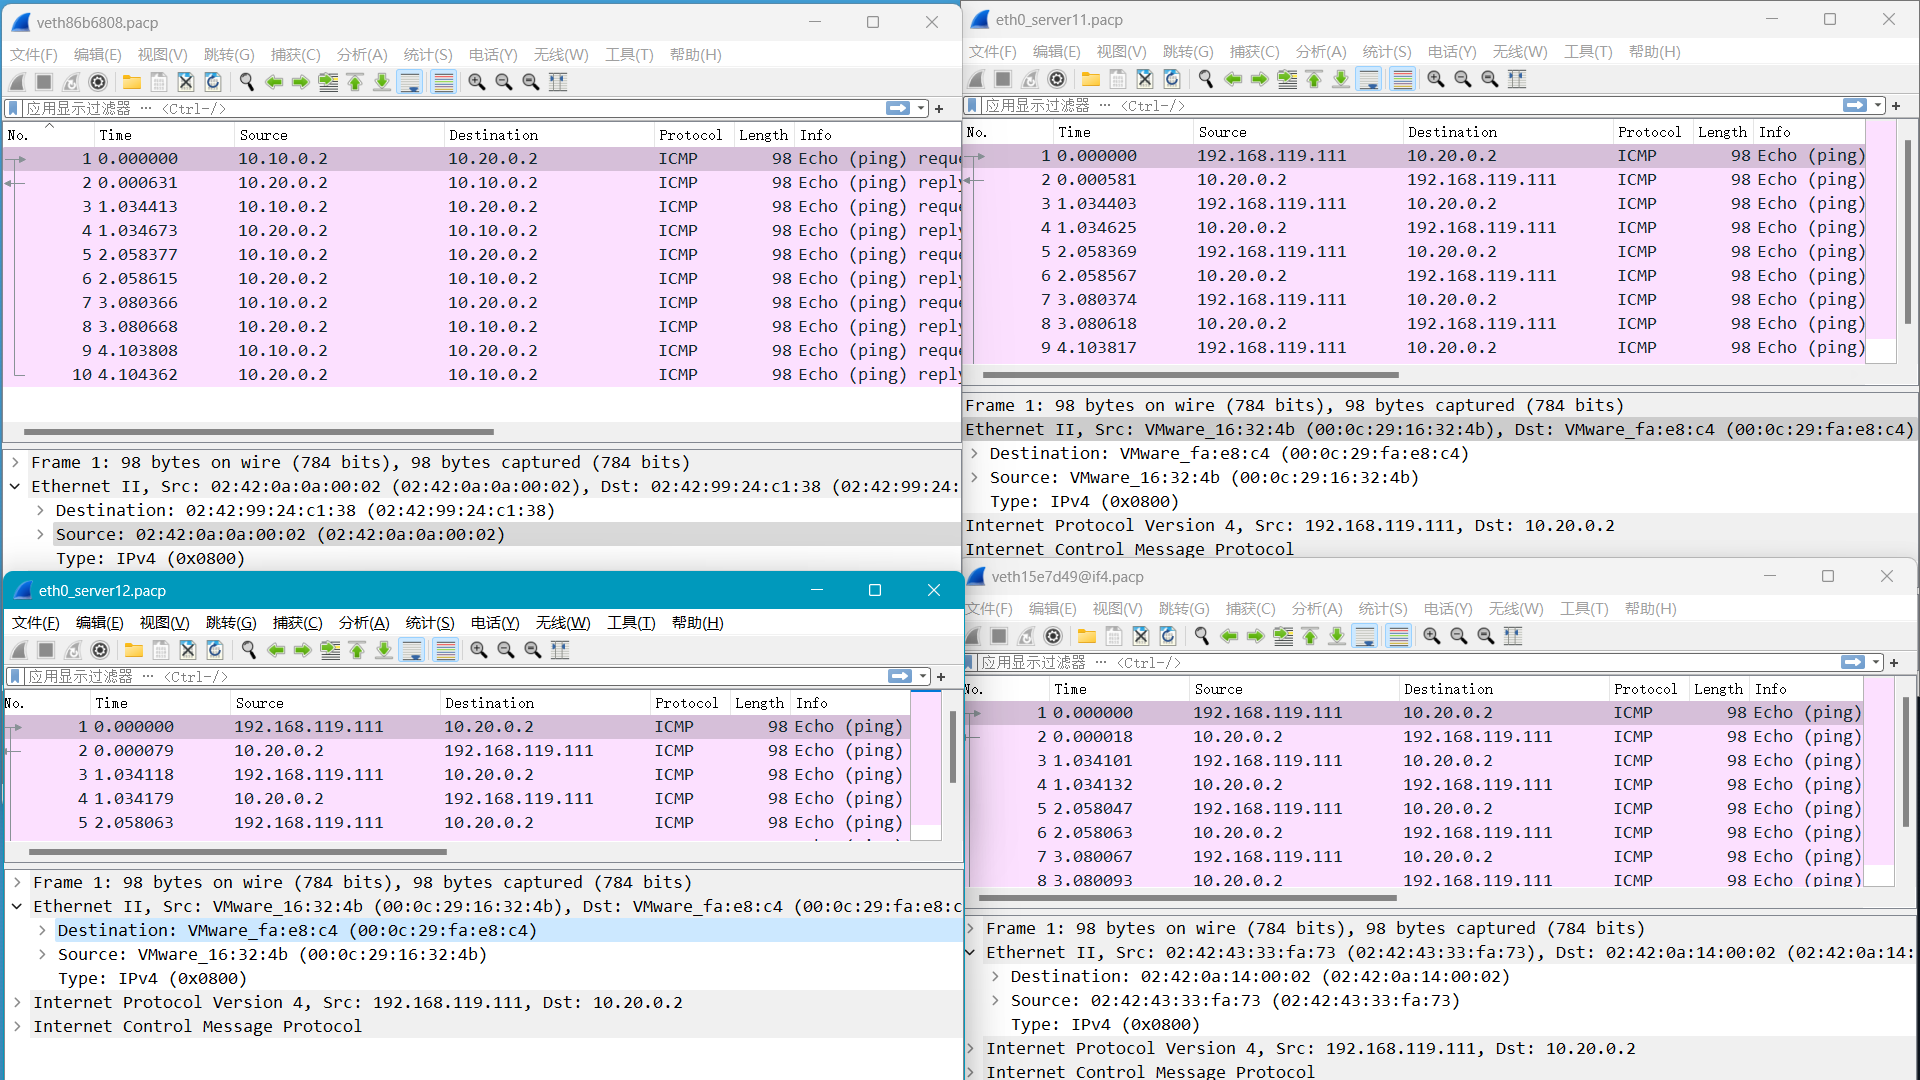The width and height of the screenshot is (1920, 1080).
Task: Go forward arrow in eth0_server11.pacp toolbar
Action: (x=1260, y=79)
